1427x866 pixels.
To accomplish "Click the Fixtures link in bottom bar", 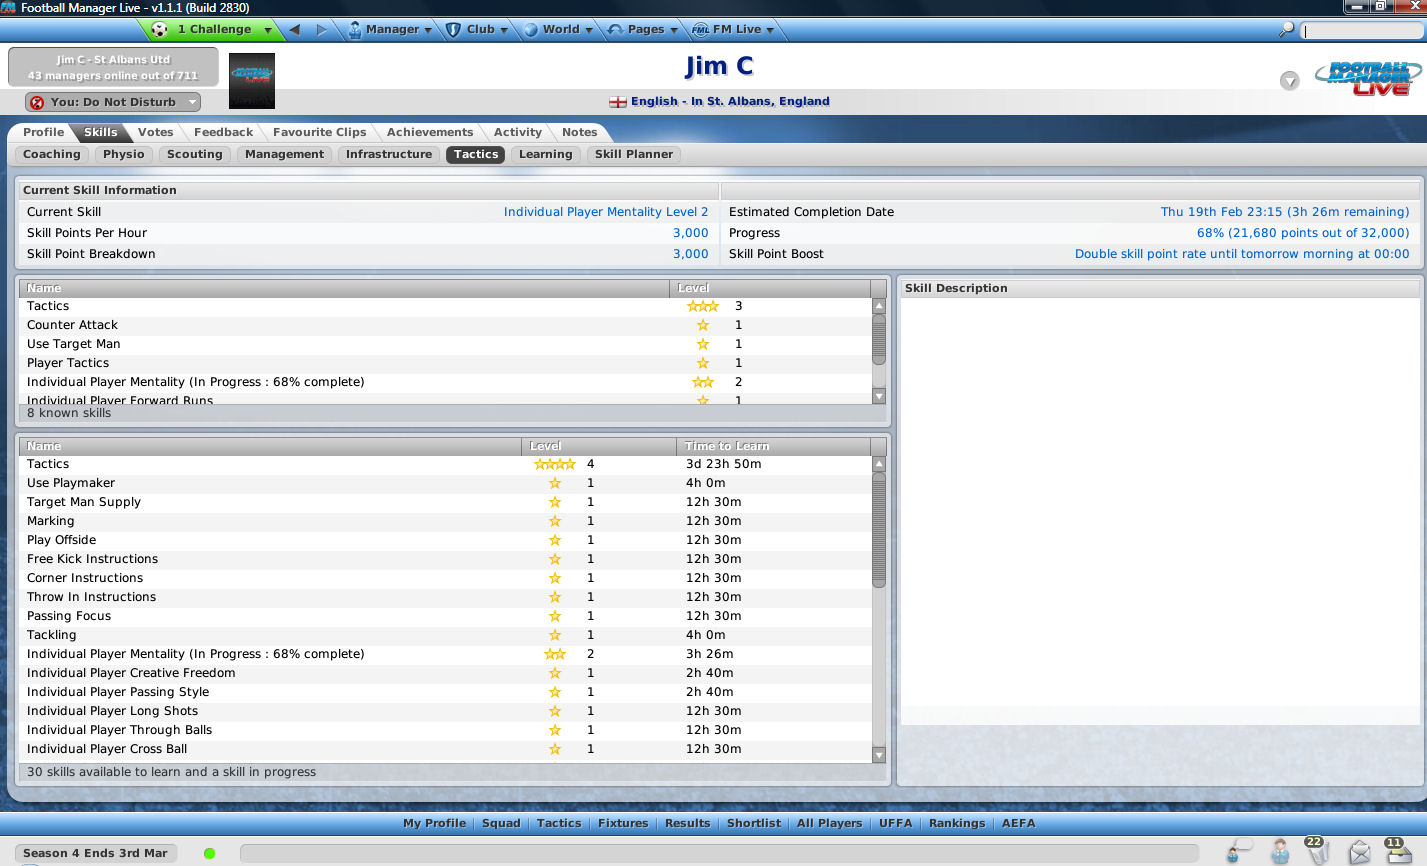I will [623, 823].
